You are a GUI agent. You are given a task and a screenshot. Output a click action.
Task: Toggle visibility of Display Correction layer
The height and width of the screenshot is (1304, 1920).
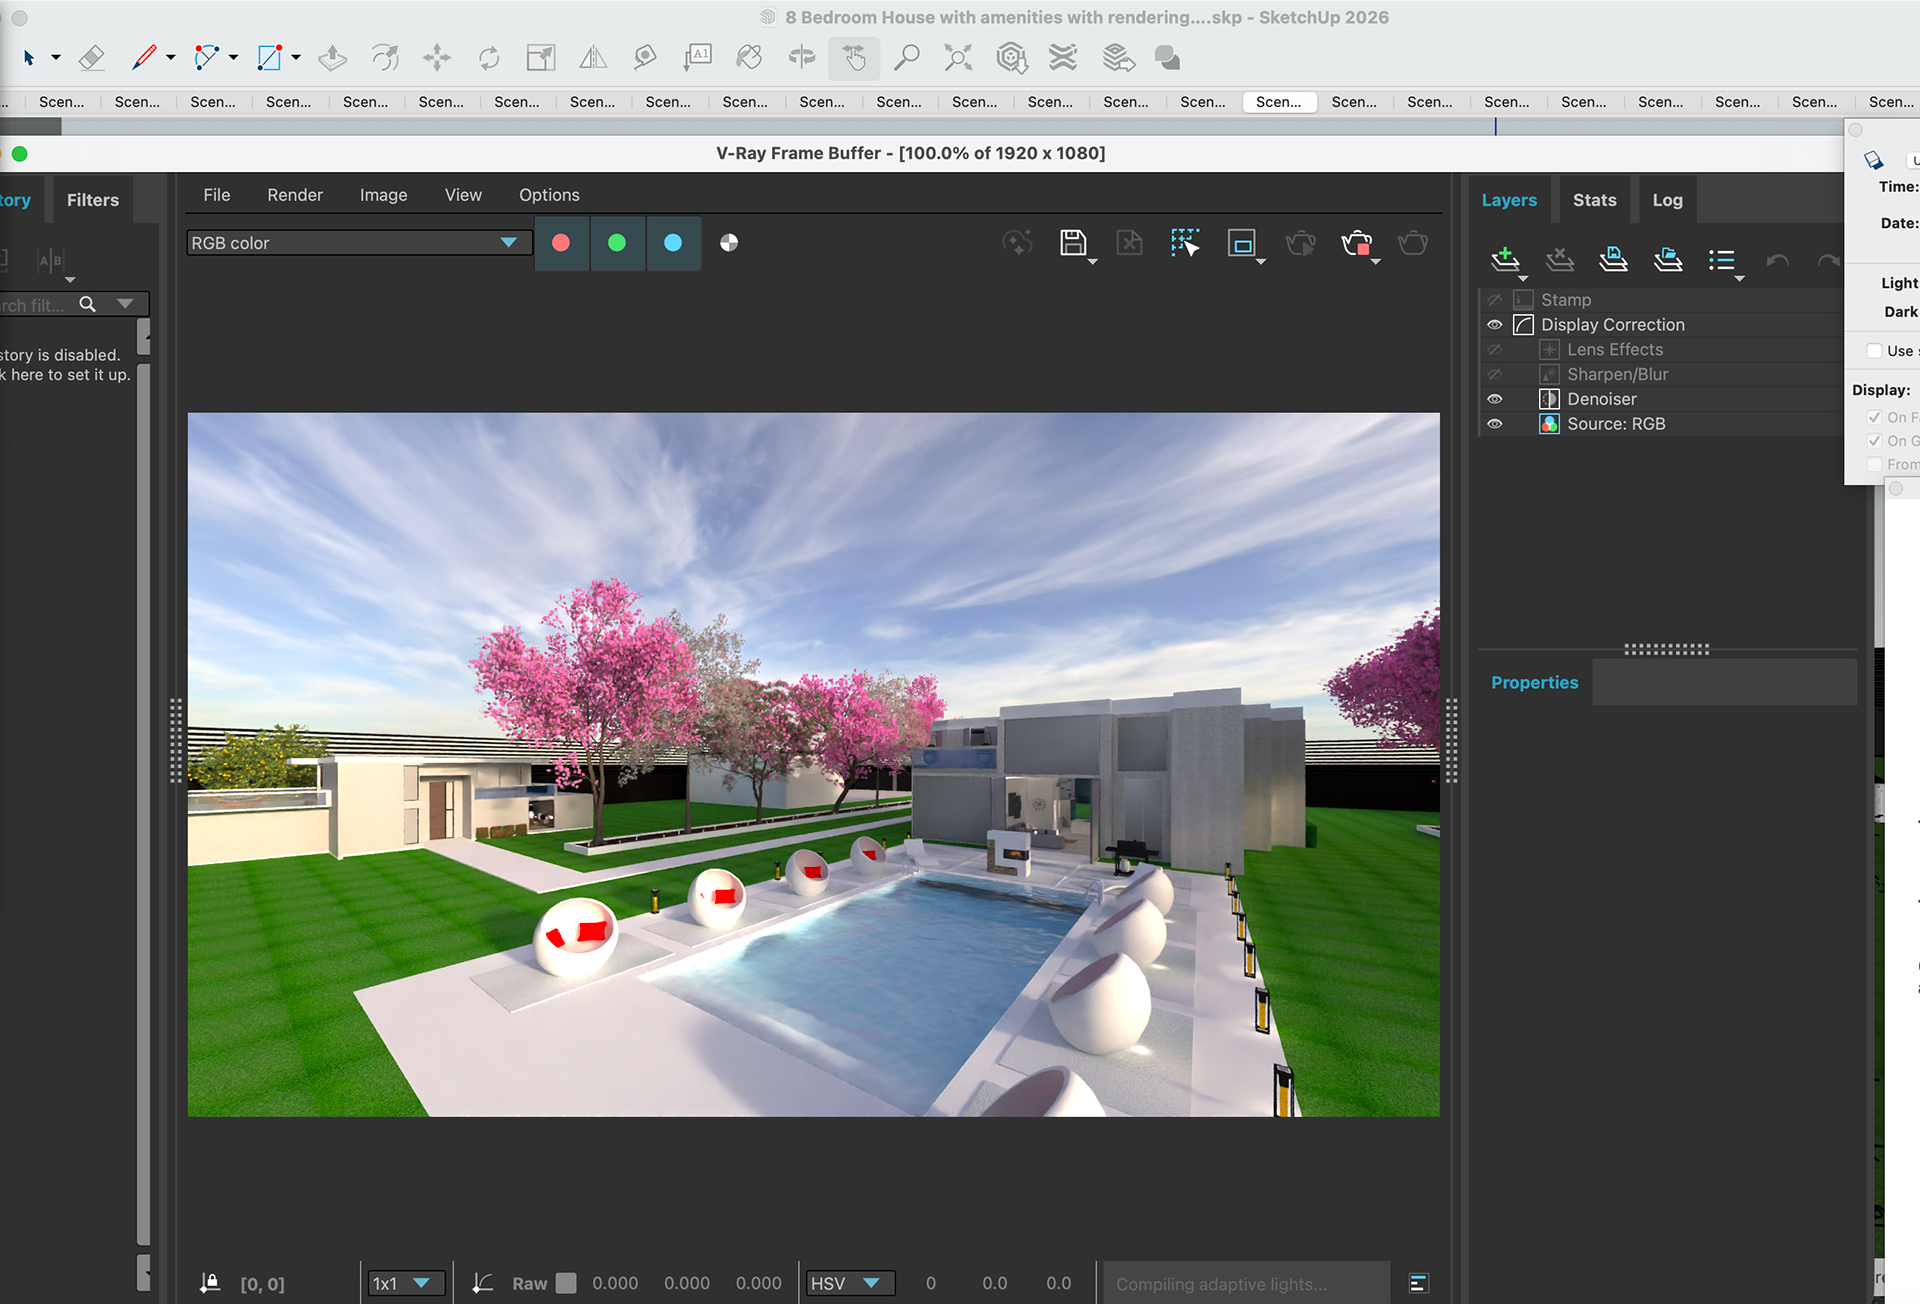pyautogui.click(x=1495, y=325)
